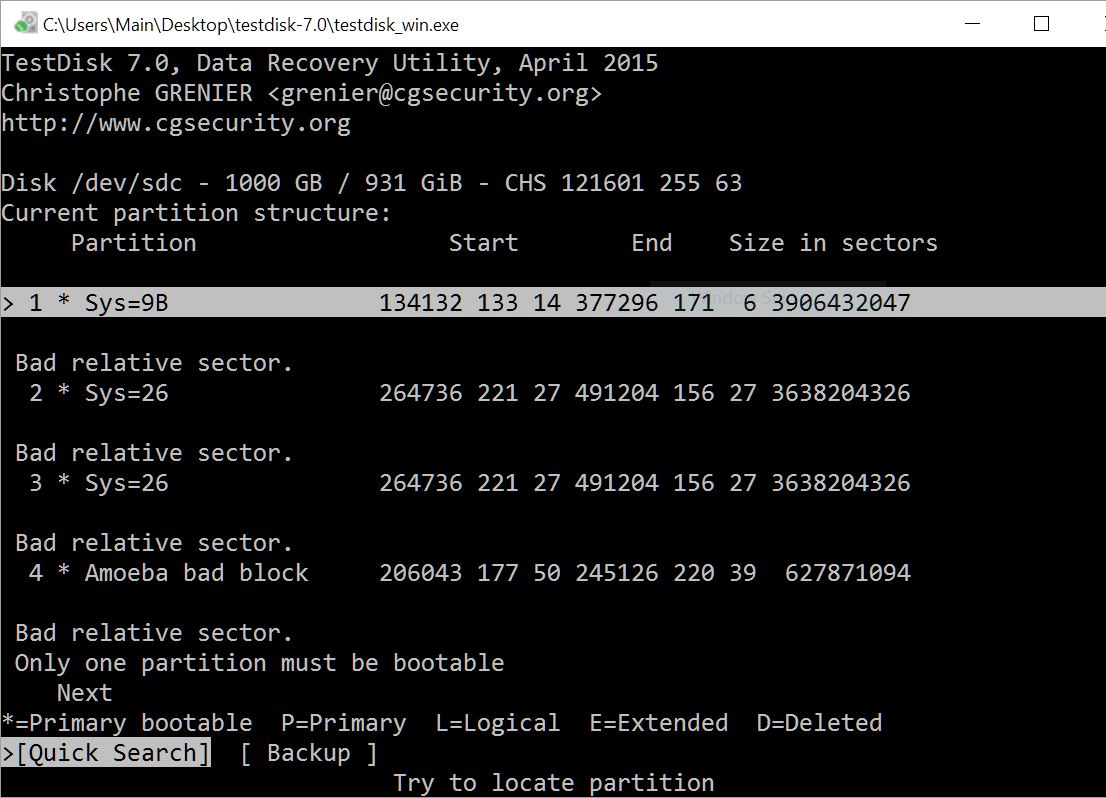
Task: Click the Disk /dev/sdc info line
Action: coord(372,183)
